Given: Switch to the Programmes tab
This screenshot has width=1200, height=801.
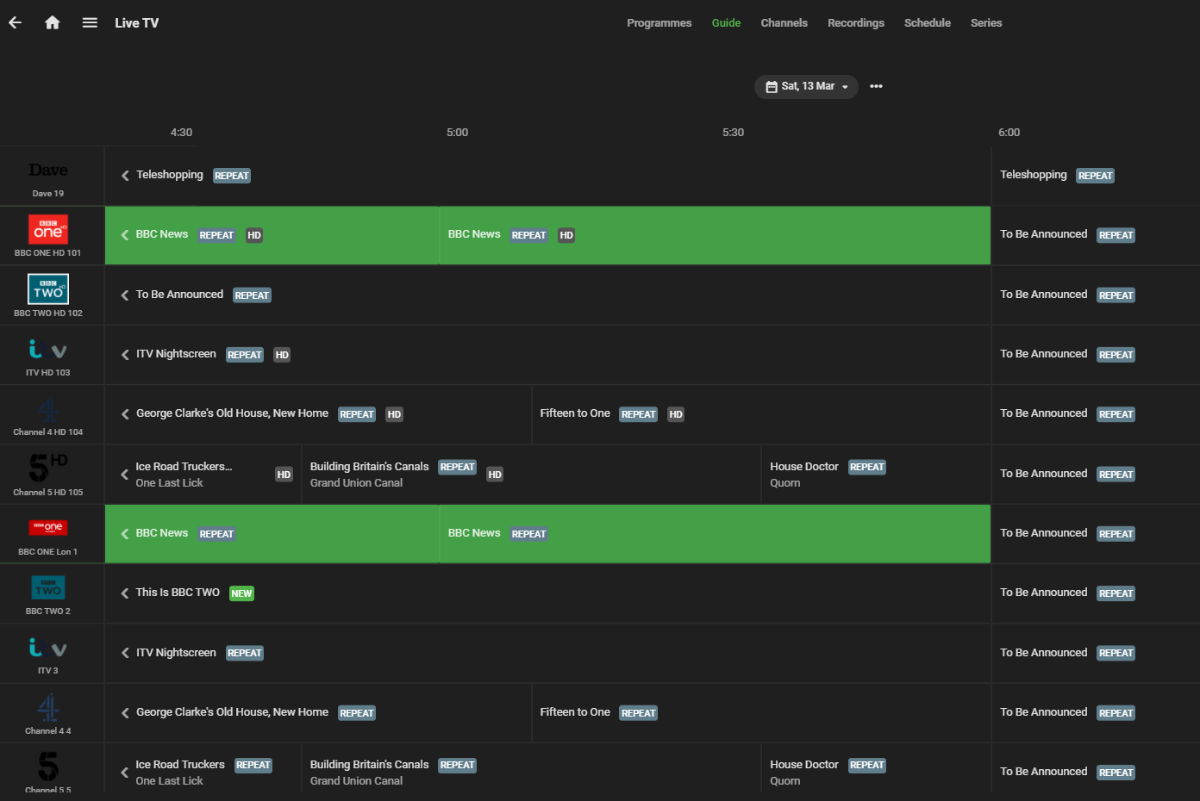Looking at the screenshot, I should (659, 23).
